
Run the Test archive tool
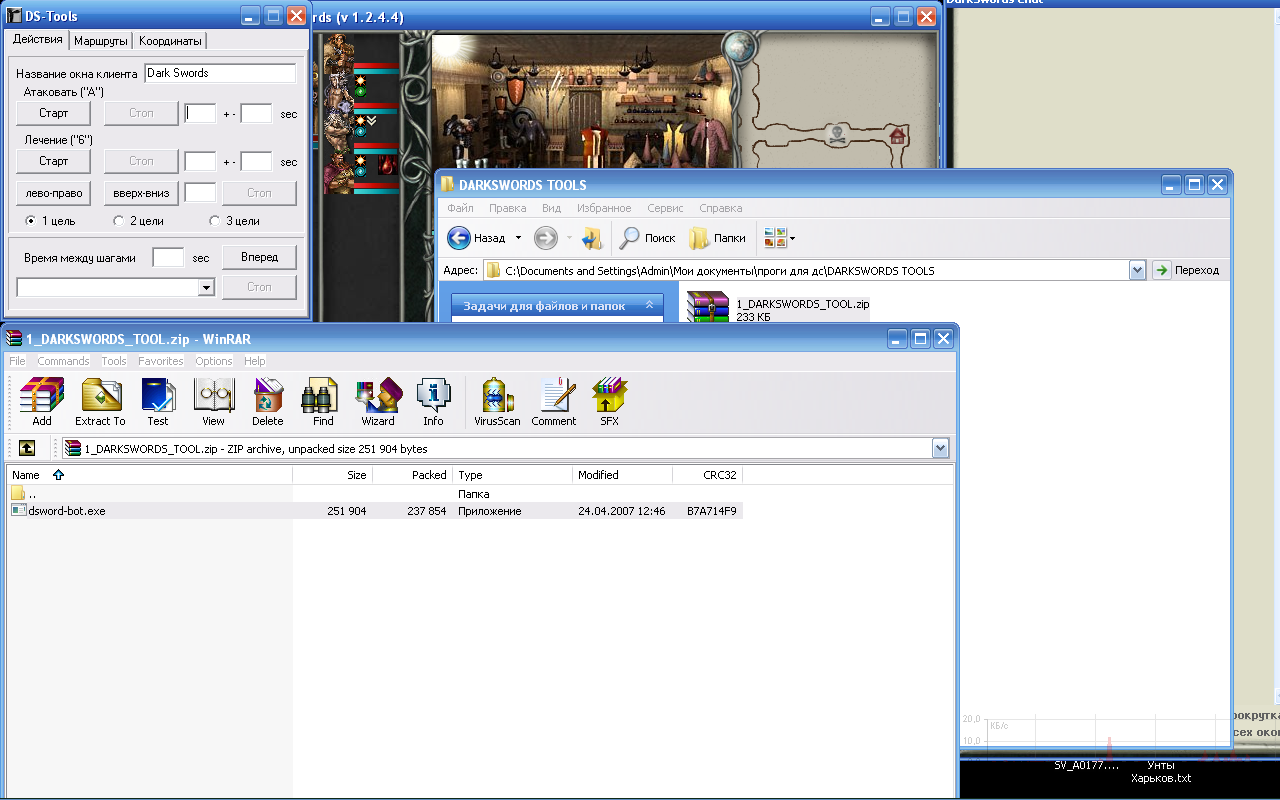click(158, 402)
